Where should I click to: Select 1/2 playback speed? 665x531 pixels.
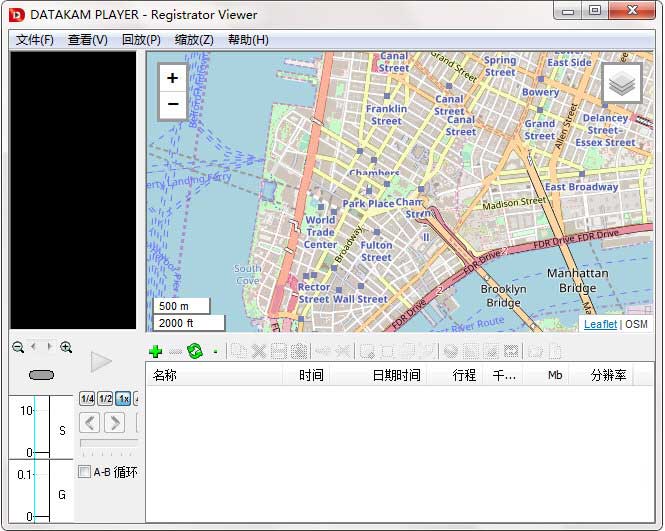click(x=105, y=399)
